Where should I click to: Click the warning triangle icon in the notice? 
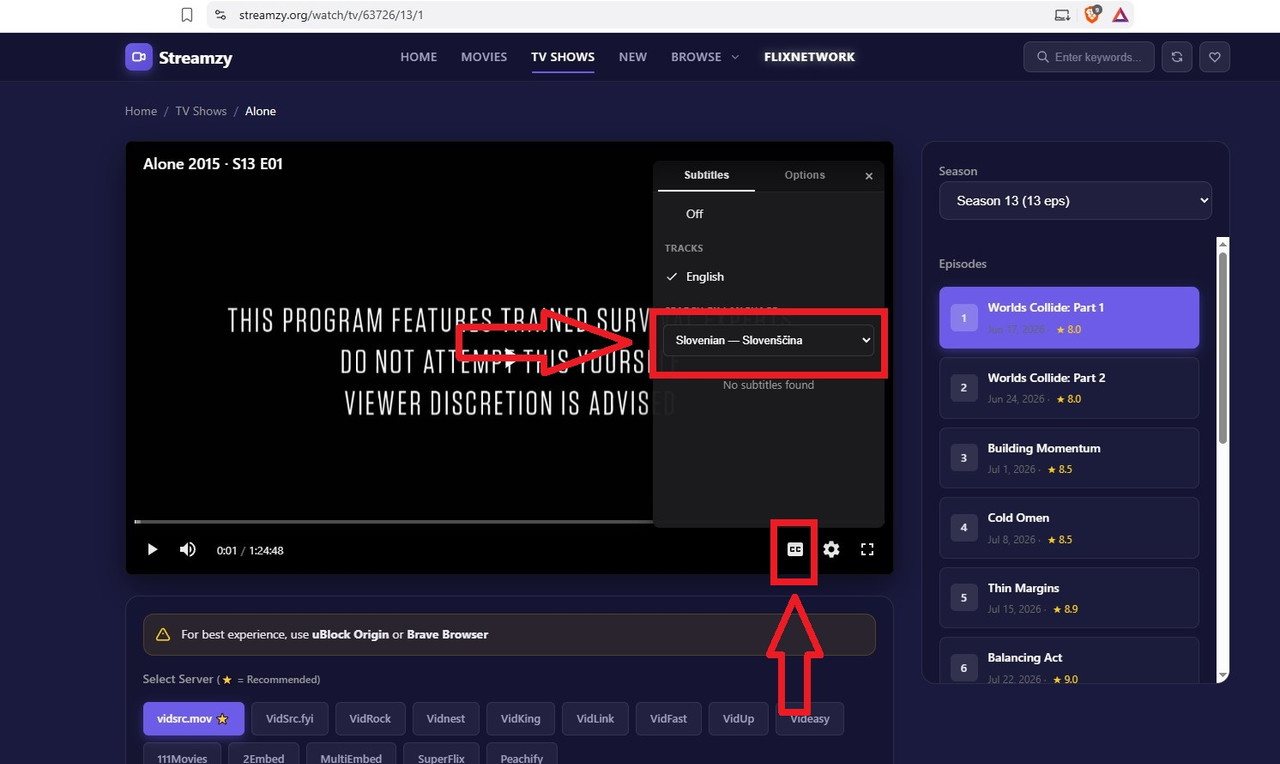click(163, 635)
